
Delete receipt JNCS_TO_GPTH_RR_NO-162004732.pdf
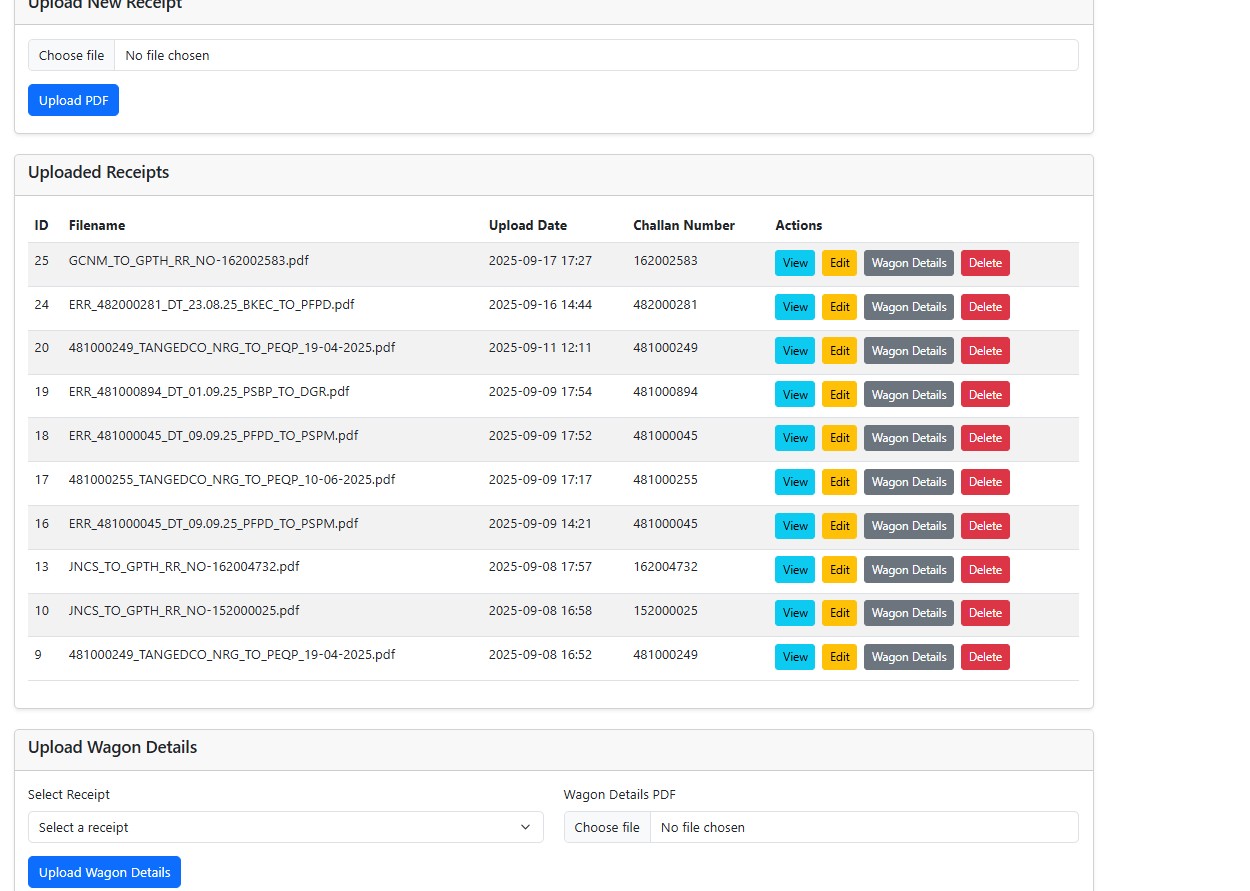pyautogui.click(x=984, y=570)
